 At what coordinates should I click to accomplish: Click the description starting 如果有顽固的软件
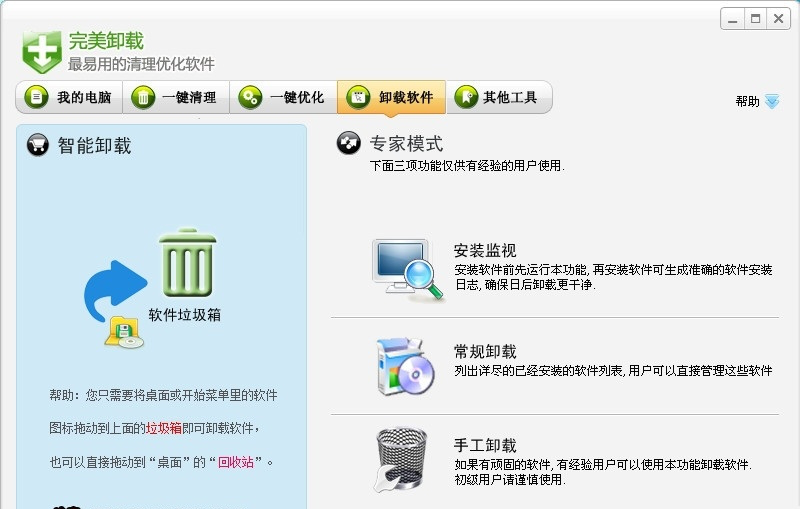click(603, 472)
